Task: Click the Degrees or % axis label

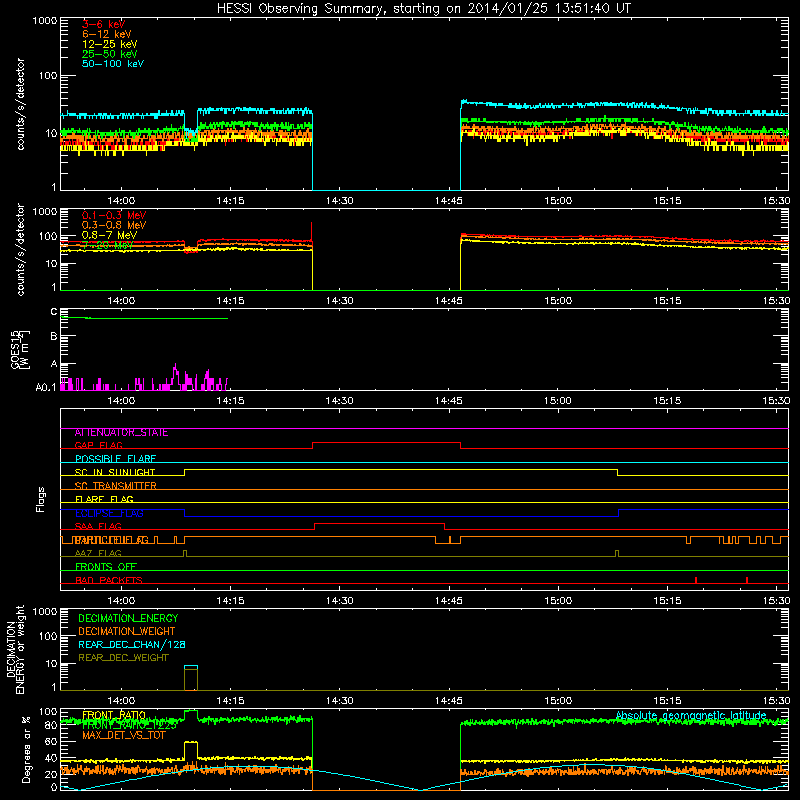Action: tap(26, 749)
